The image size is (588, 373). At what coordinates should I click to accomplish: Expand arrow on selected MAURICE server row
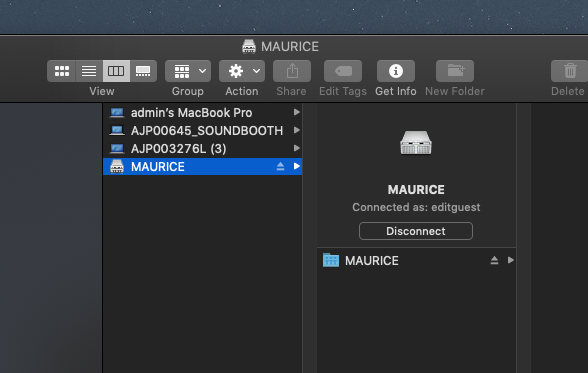(x=297, y=166)
